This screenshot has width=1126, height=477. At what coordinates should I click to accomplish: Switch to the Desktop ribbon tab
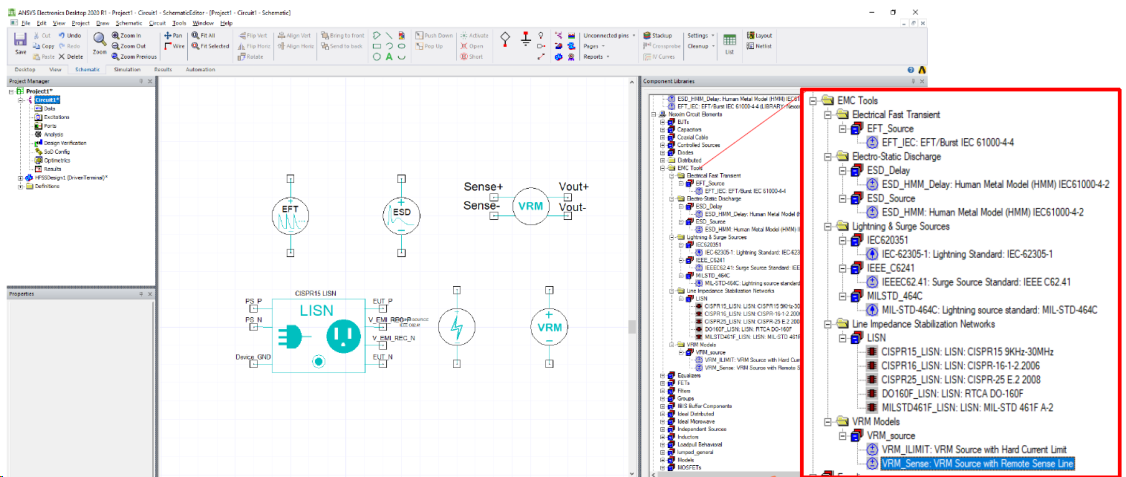[27, 70]
